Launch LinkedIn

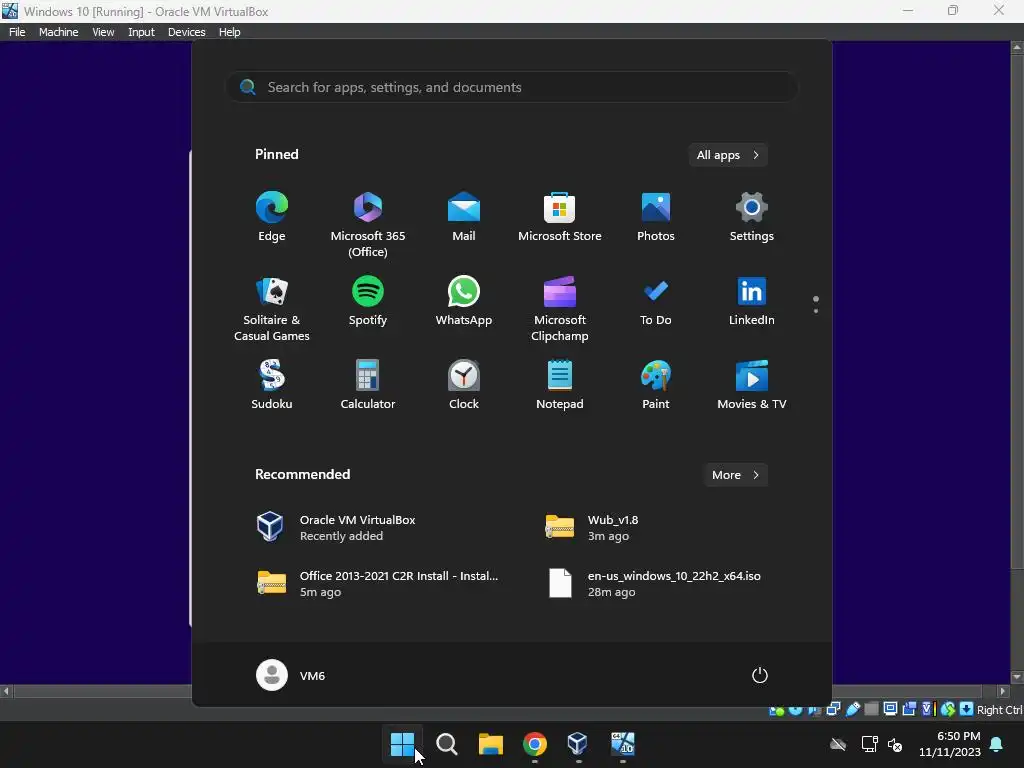tap(752, 302)
